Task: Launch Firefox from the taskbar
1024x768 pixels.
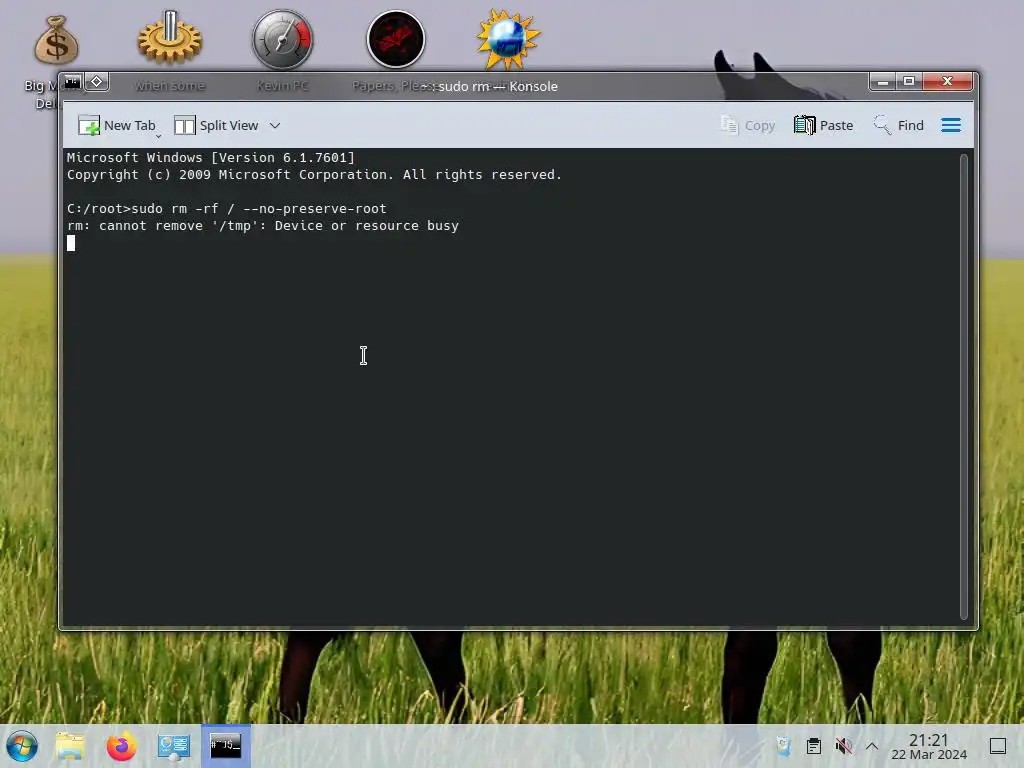Action: point(121,746)
